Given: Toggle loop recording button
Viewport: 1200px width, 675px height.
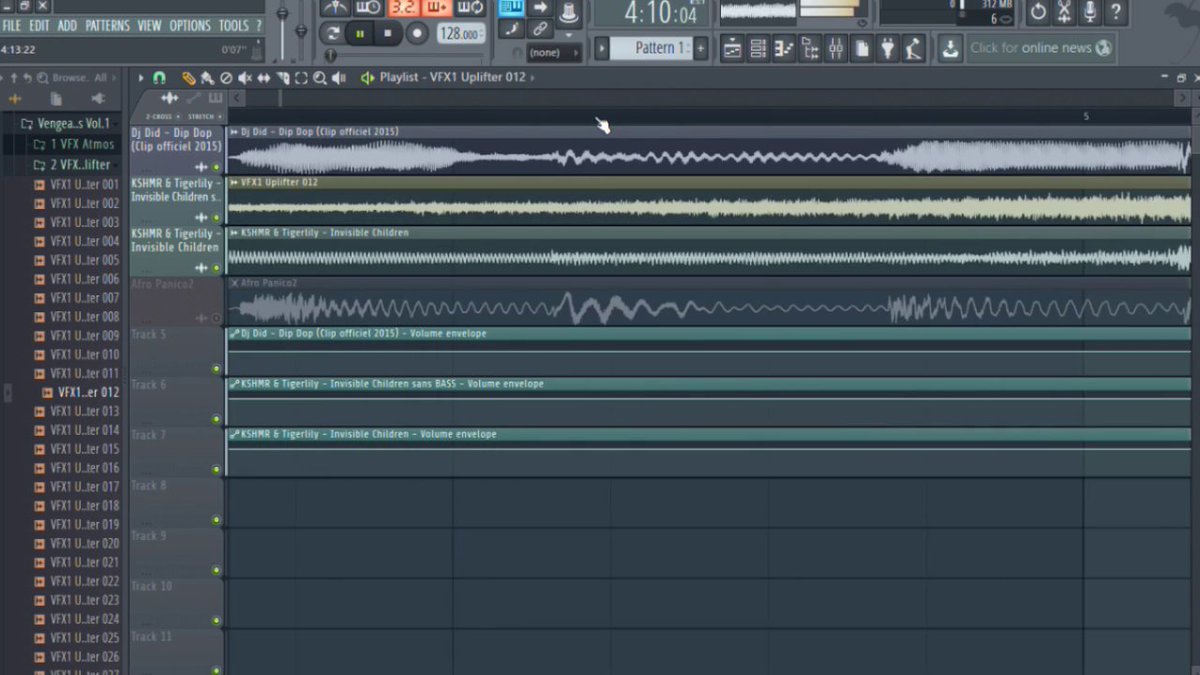Looking at the screenshot, I should click(471, 7).
